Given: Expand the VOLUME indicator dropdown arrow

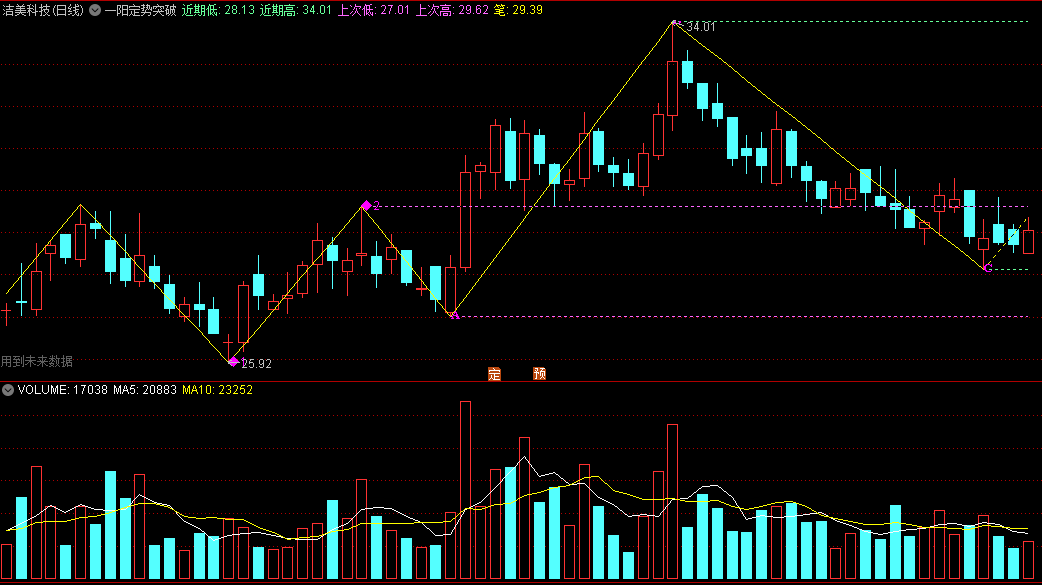Looking at the screenshot, I should (8, 390).
